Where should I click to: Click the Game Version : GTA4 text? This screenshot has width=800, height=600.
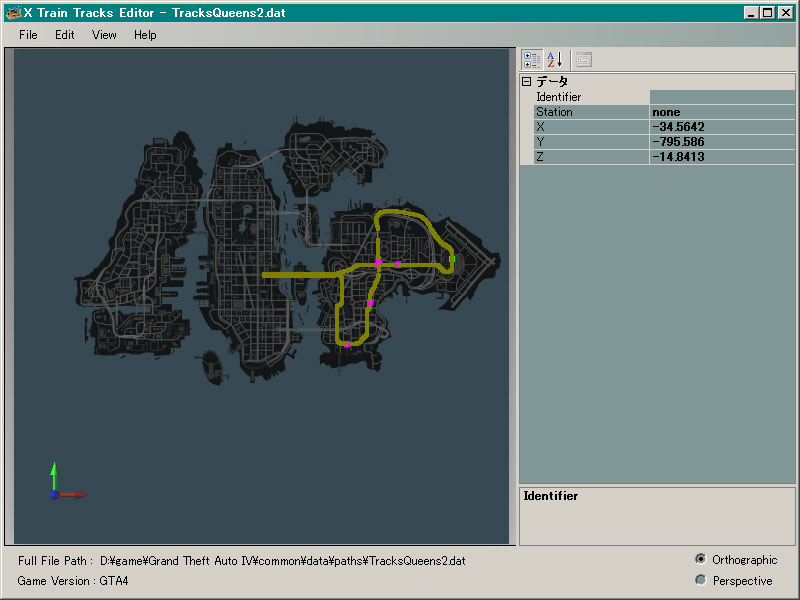pyautogui.click(x=72, y=581)
